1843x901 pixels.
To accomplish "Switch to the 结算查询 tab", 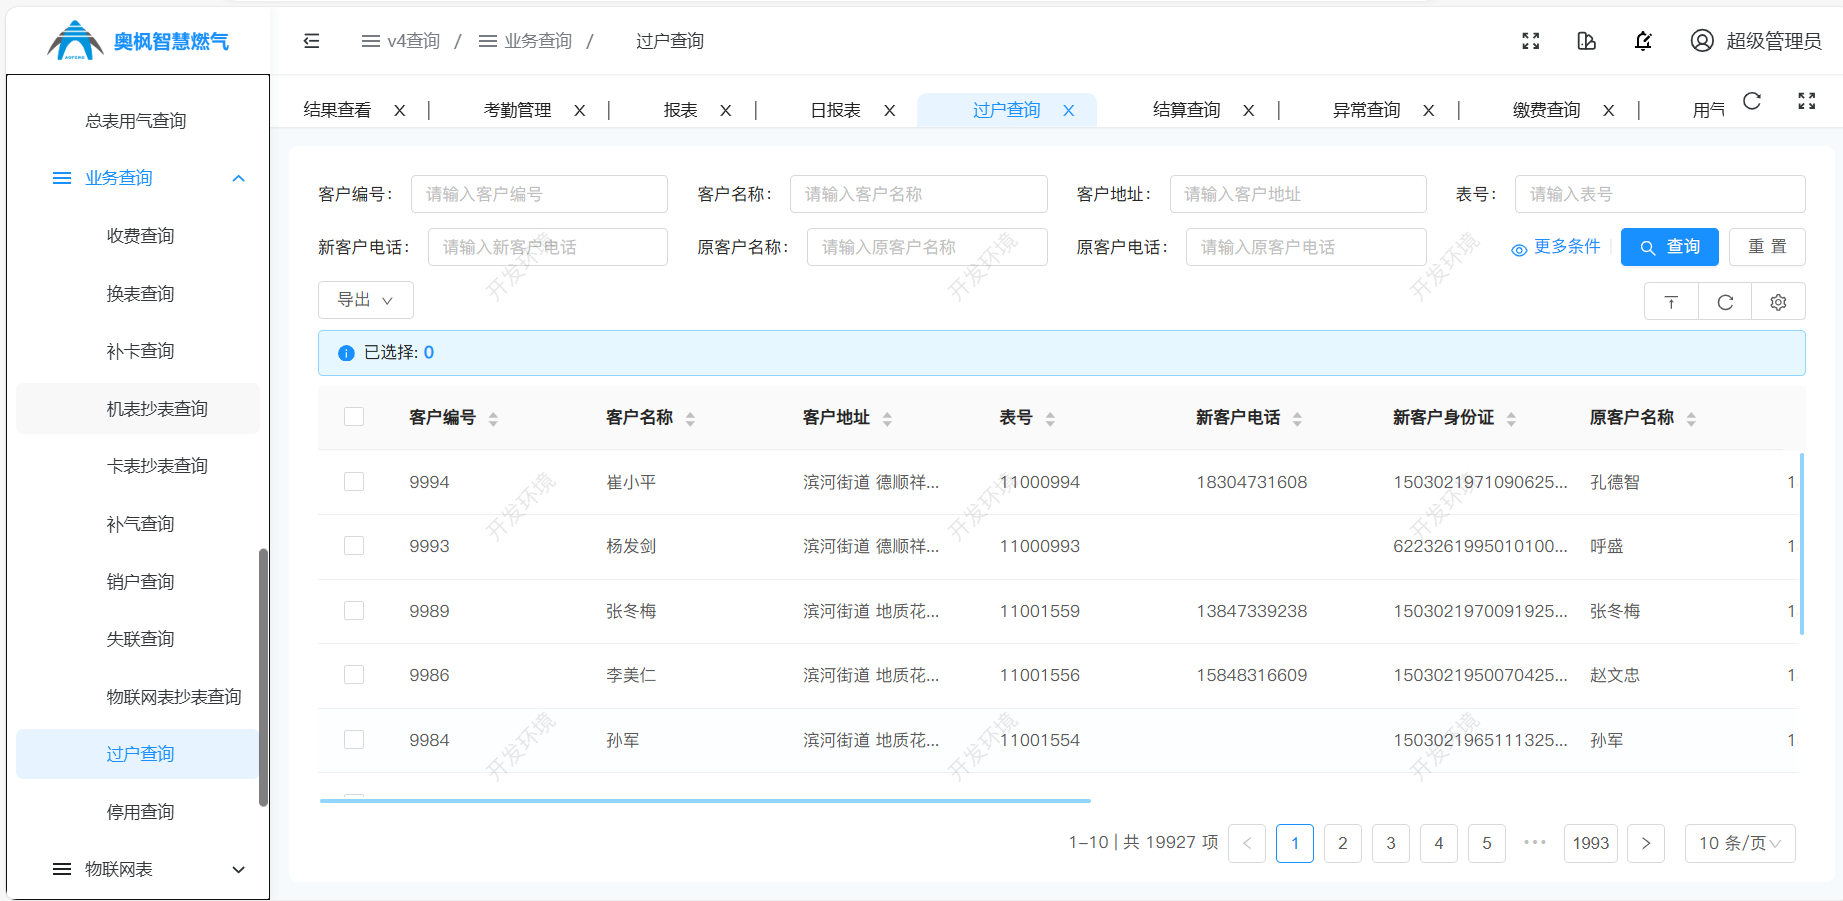I will pyautogui.click(x=1187, y=110).
